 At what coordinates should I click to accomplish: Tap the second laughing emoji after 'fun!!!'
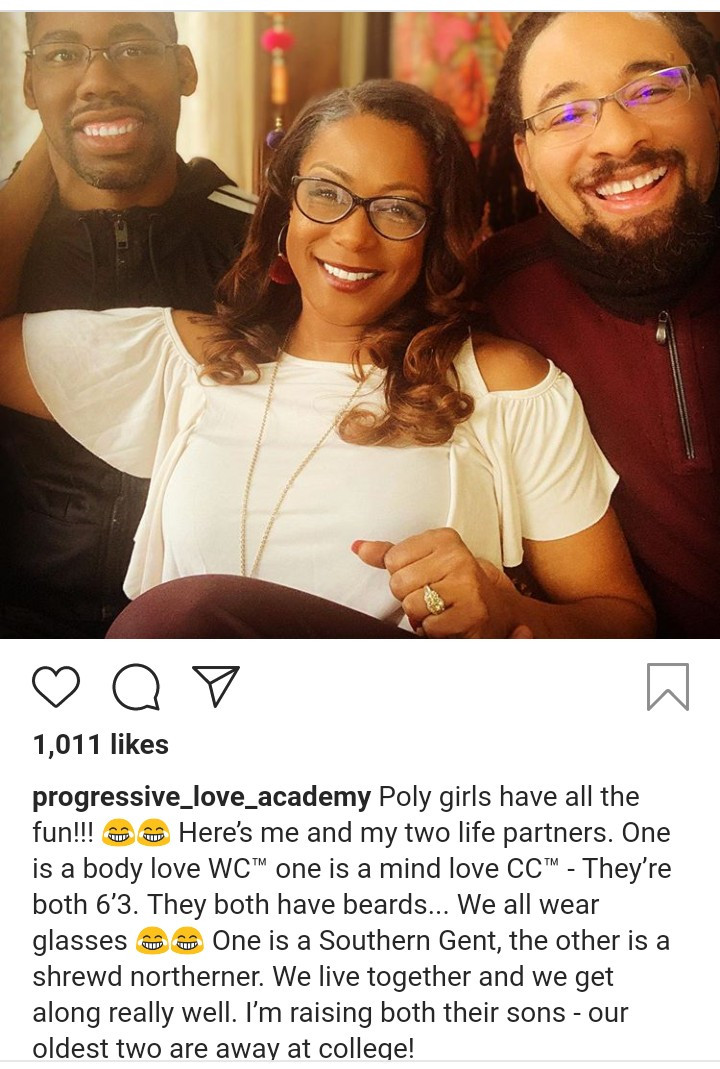153,833
